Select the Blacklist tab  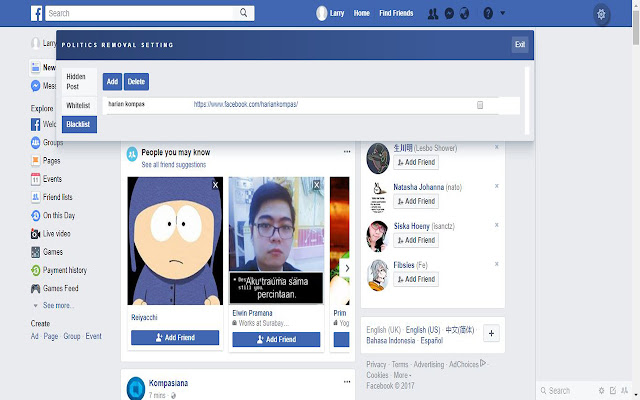pos(79,124)
